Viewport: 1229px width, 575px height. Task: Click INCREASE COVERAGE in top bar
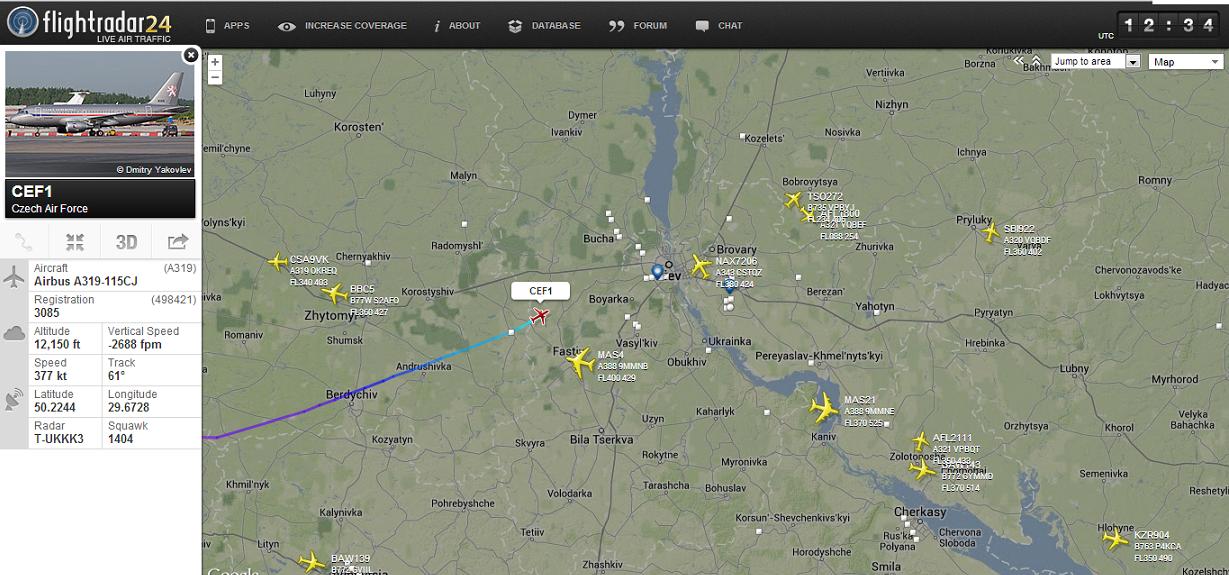point(342,26)
